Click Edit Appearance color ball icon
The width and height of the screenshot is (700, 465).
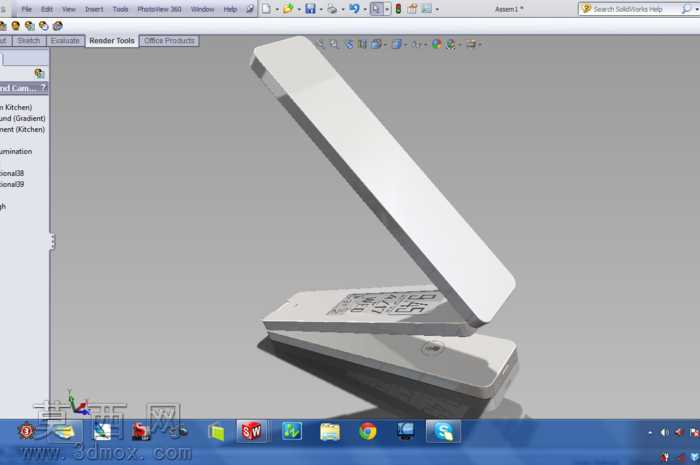coord(437,44)
